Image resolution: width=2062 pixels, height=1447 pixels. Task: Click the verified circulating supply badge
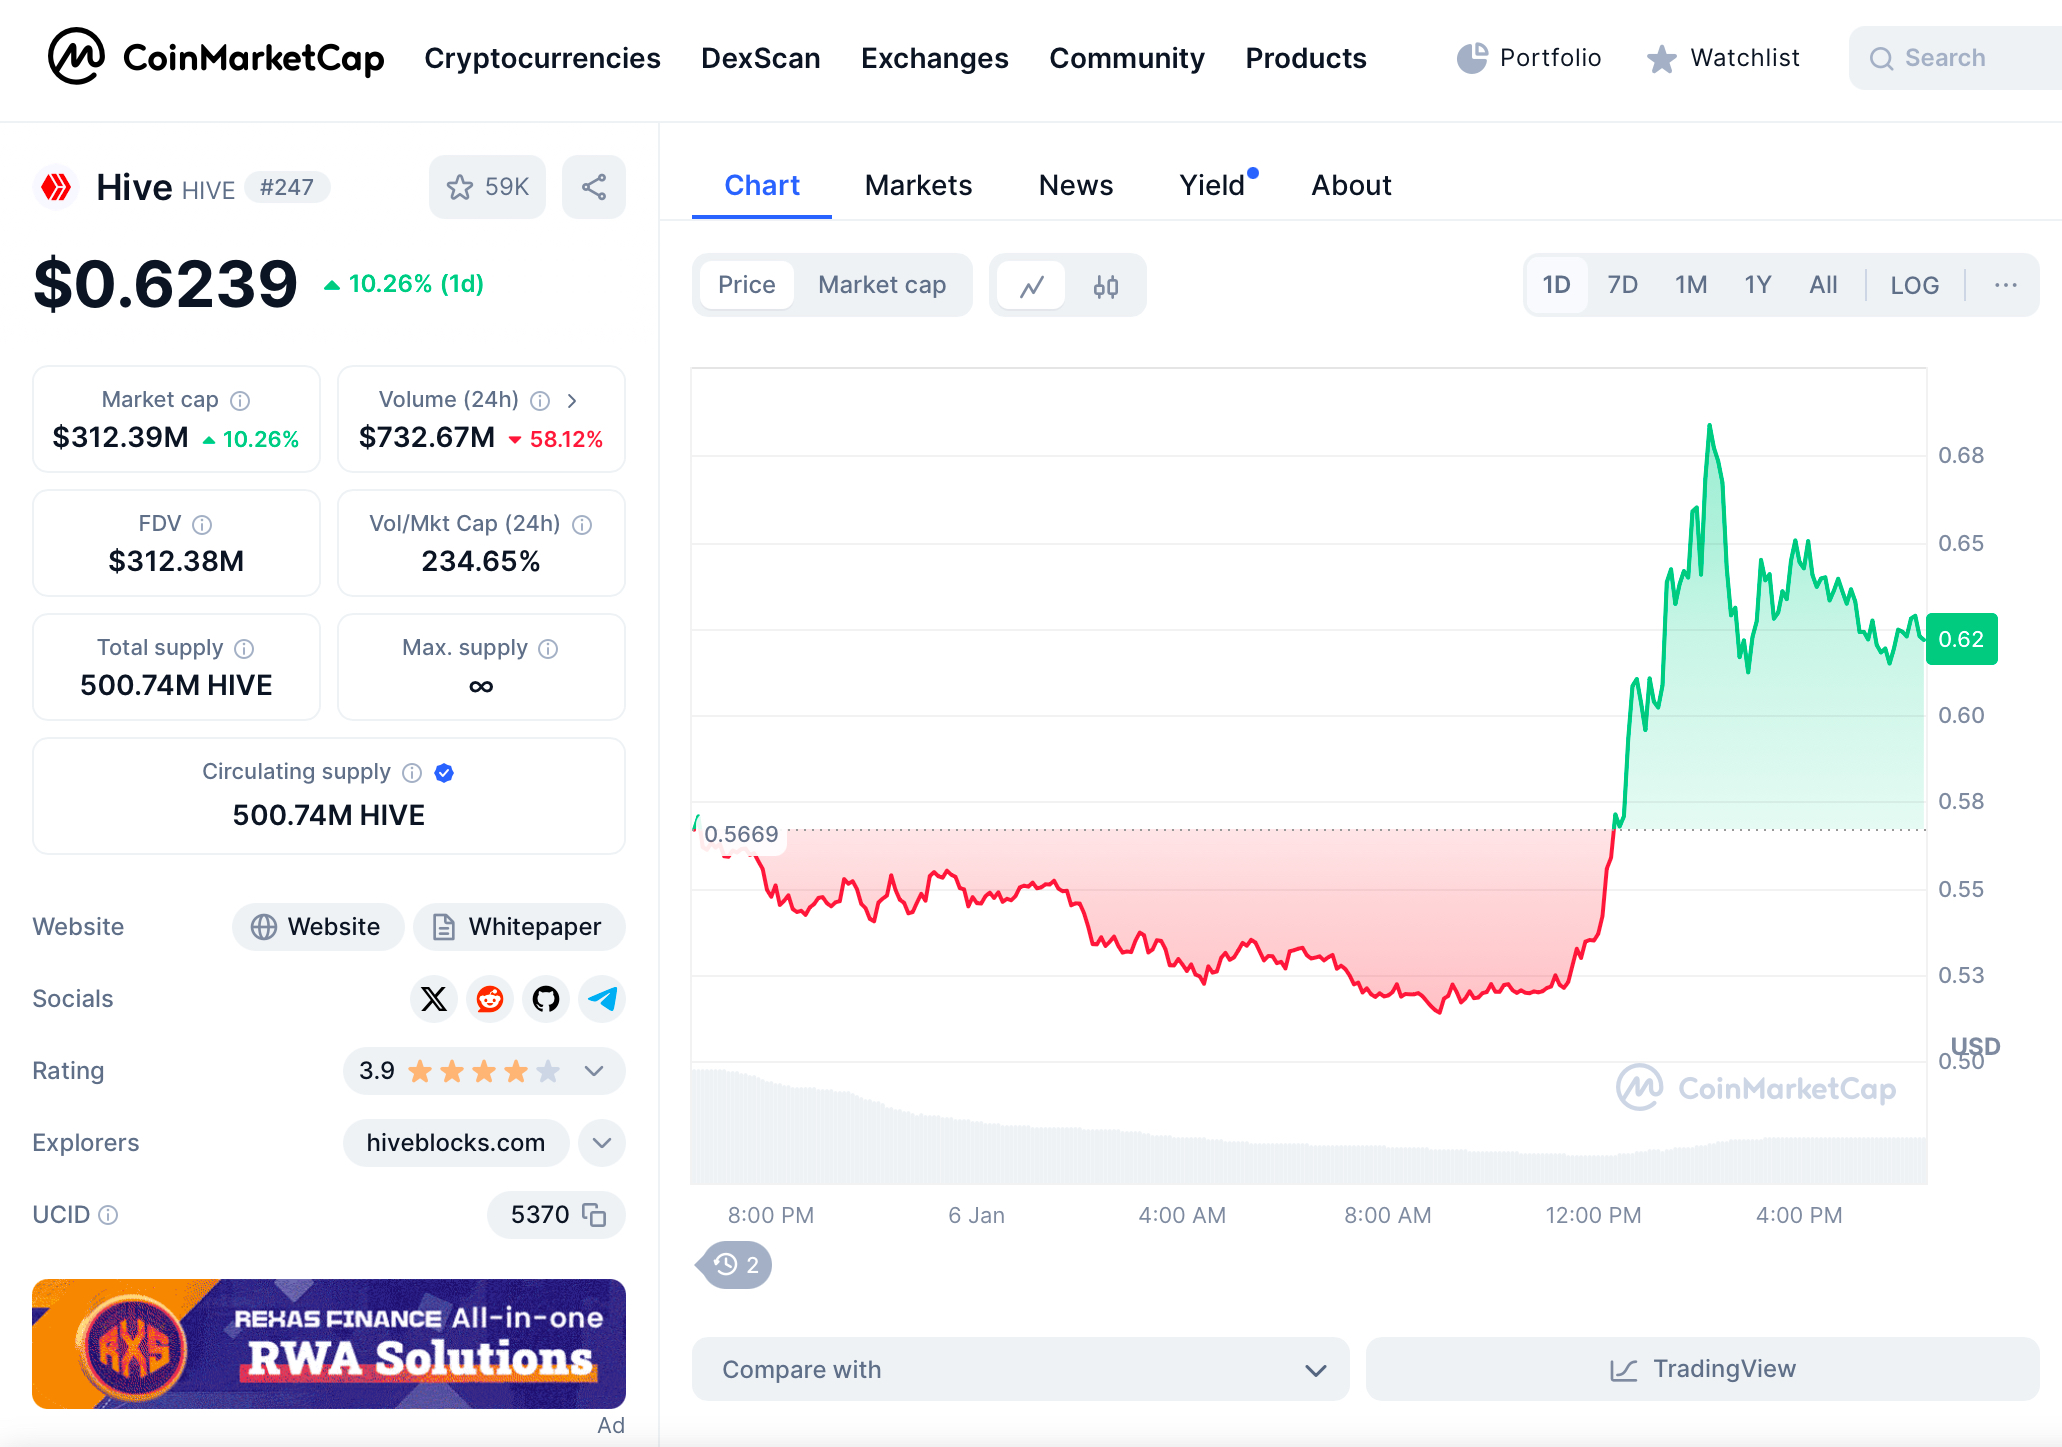tap(445, 772)
